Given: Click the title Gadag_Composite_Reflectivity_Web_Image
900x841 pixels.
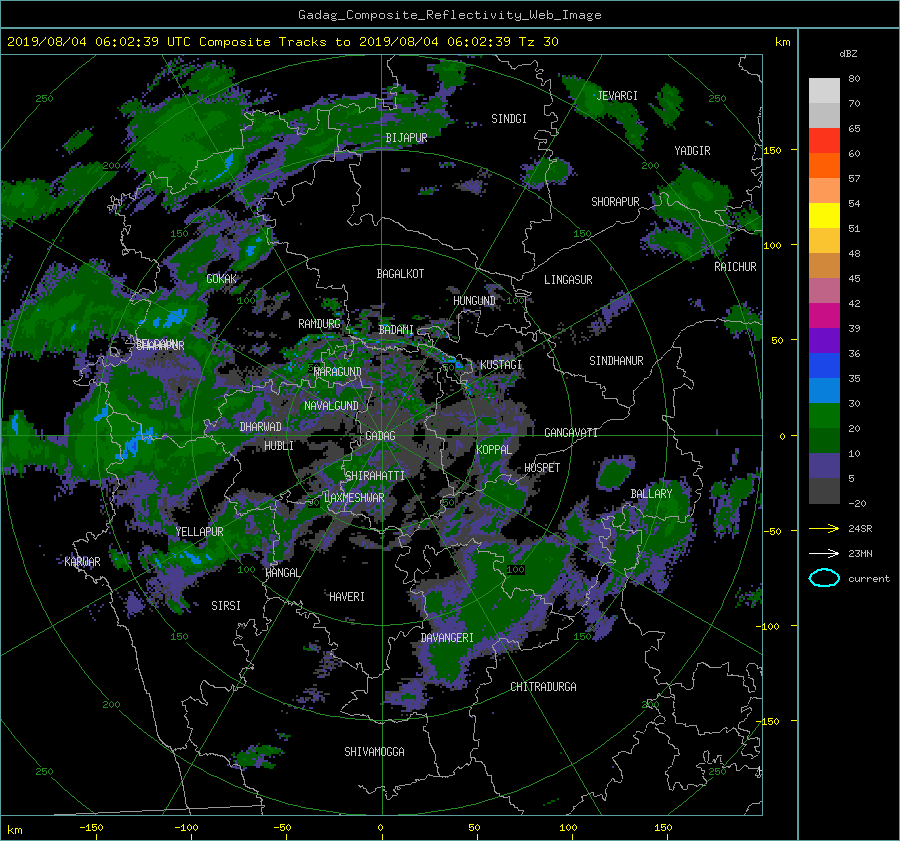Looking at the screenshot, I should 449,15.
